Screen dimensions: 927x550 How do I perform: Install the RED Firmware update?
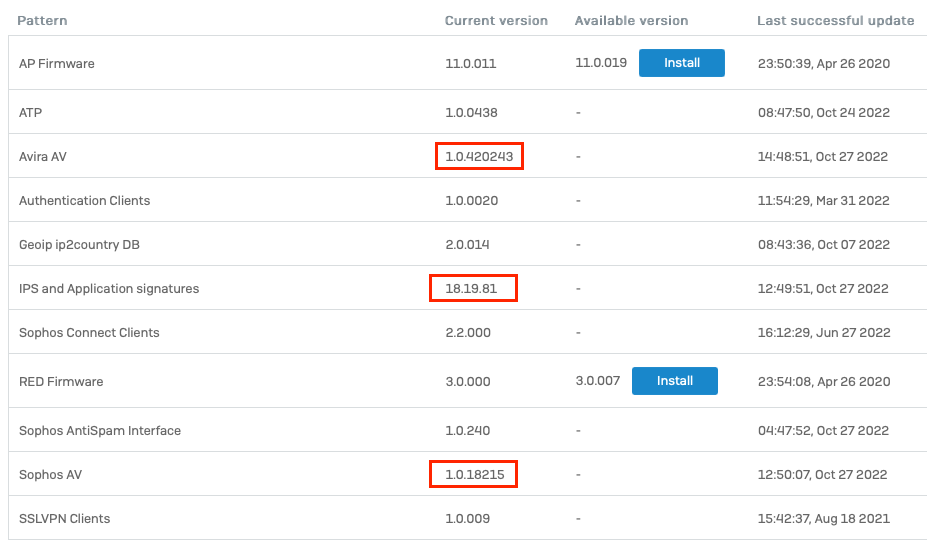tap(675, 381)
